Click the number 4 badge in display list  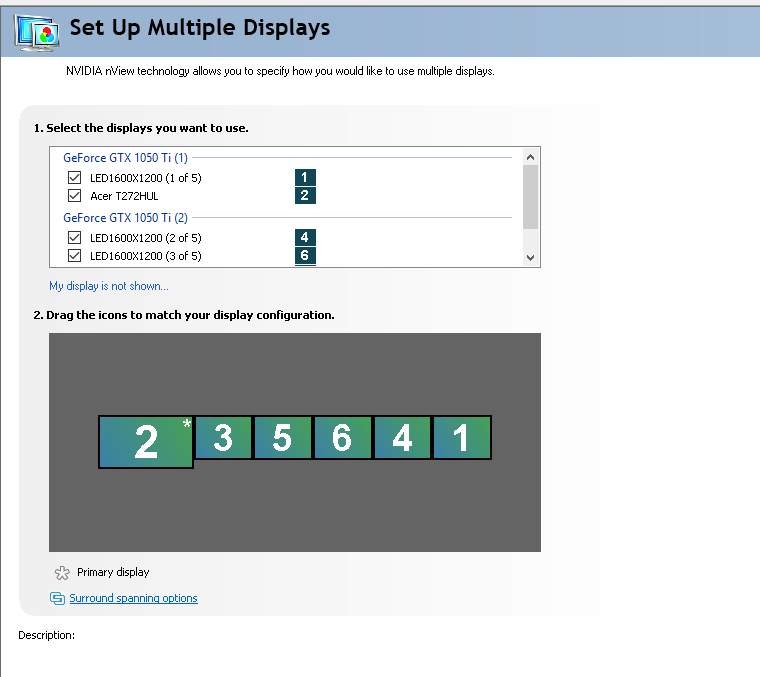pos(305,238)
